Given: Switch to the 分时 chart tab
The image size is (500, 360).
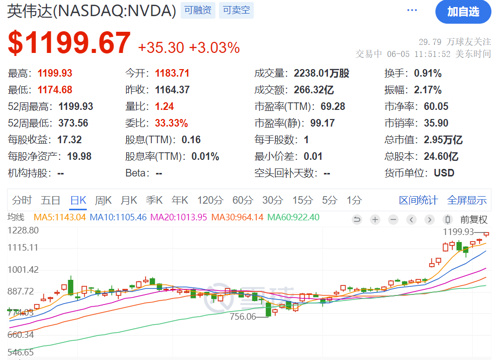Looking at the screenshot, I should click(x=22, y=200).
